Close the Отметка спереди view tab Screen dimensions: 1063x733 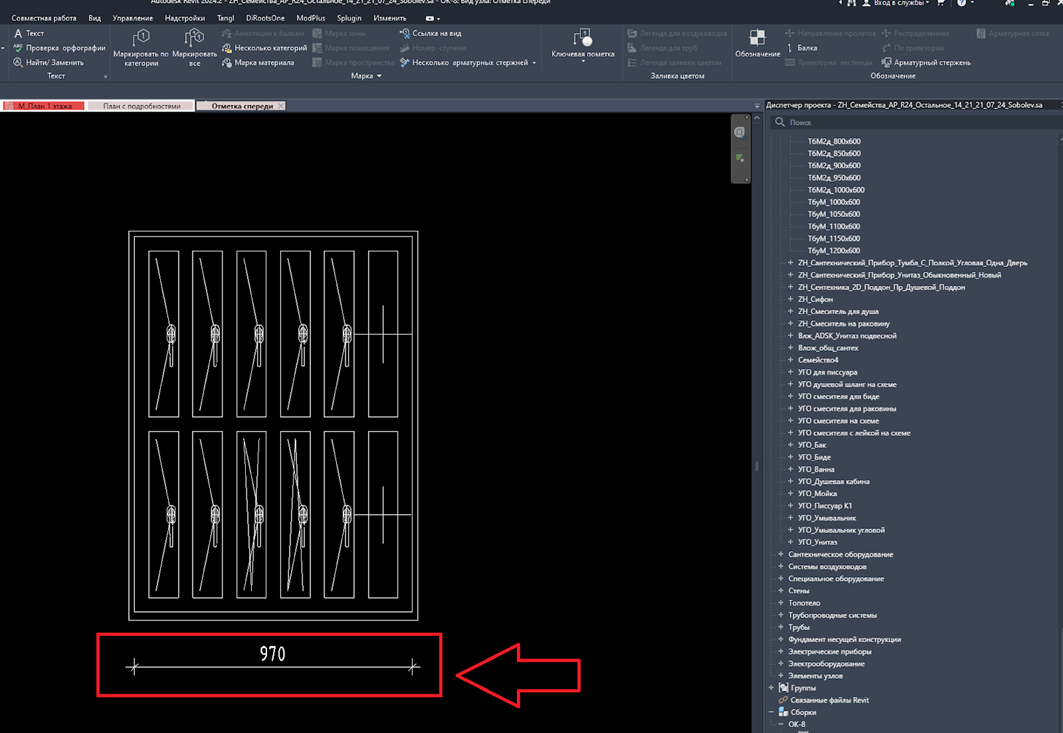tap(281, 106)
